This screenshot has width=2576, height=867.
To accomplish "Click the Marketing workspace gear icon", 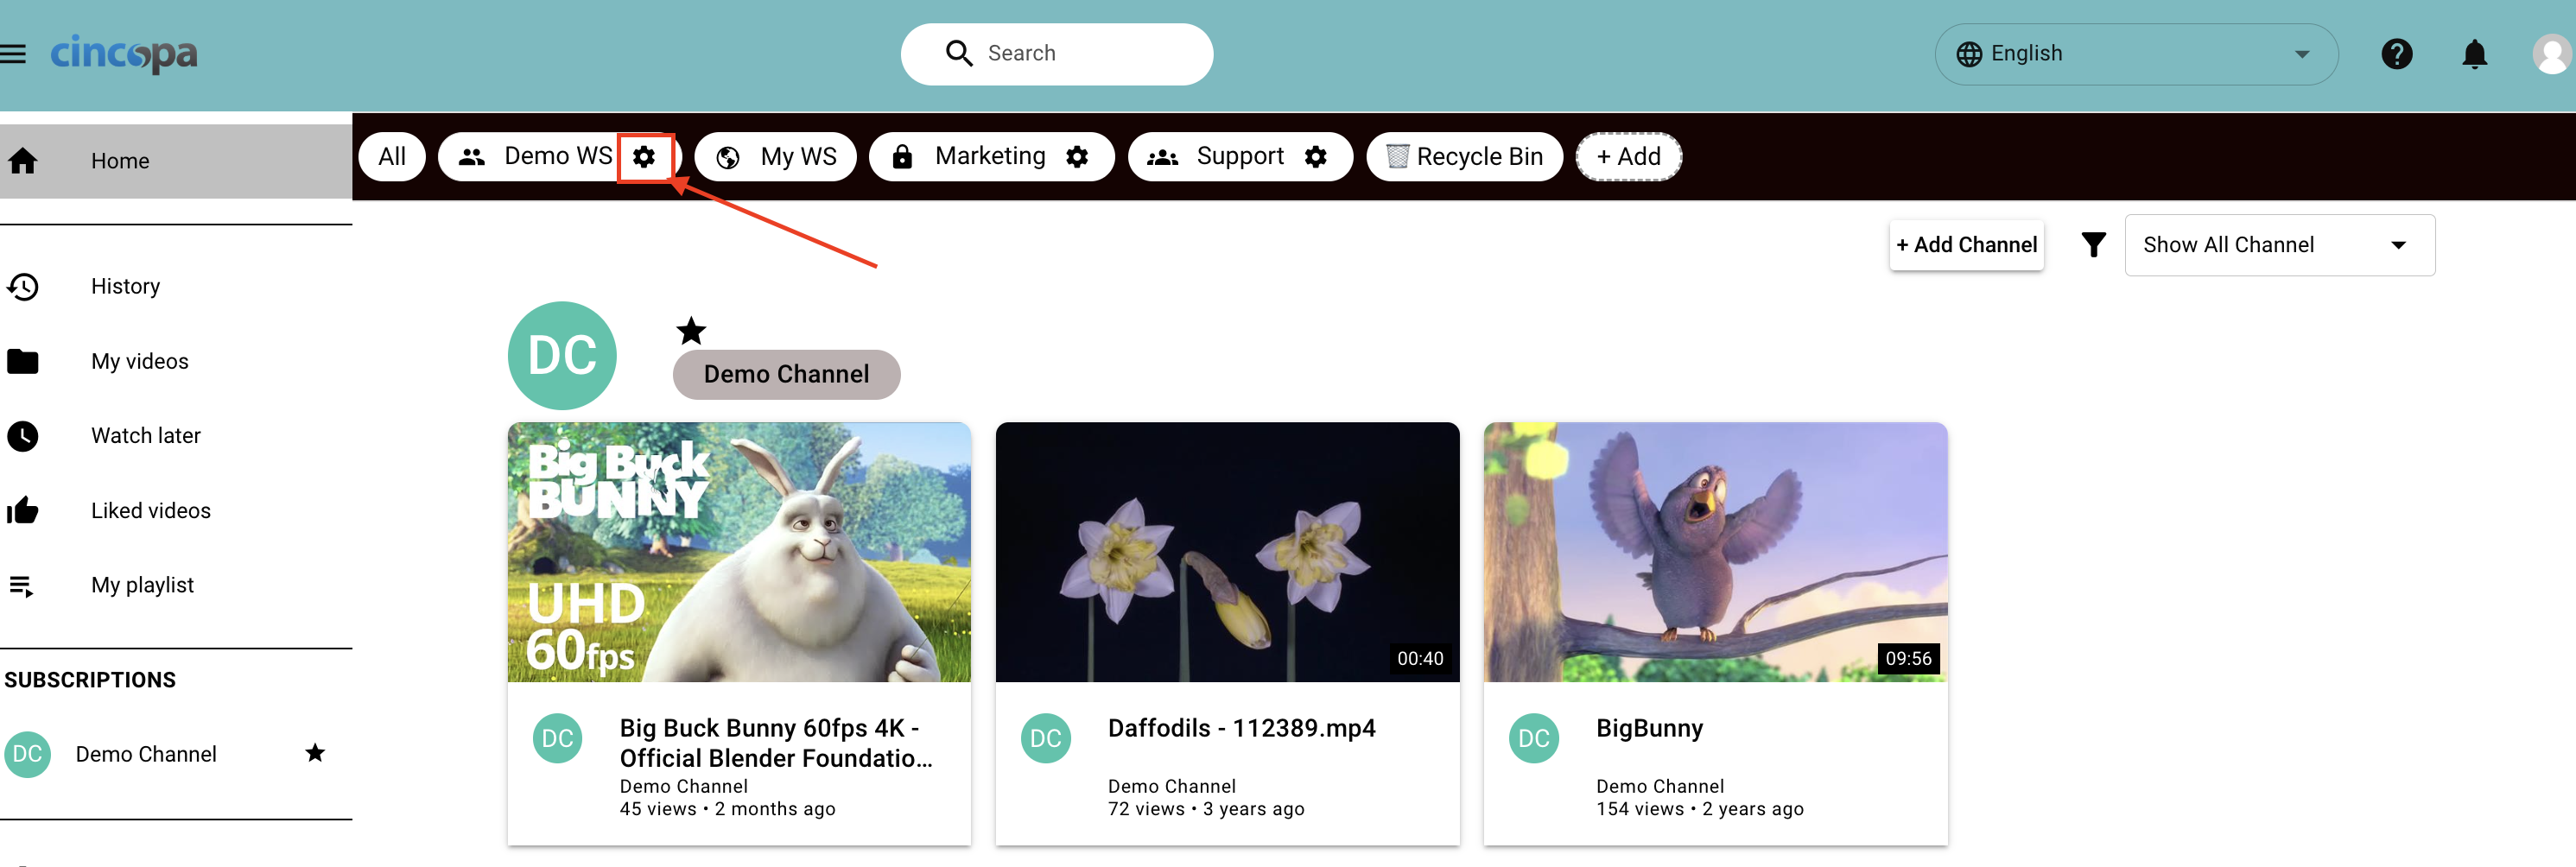I will point(1077,157).
